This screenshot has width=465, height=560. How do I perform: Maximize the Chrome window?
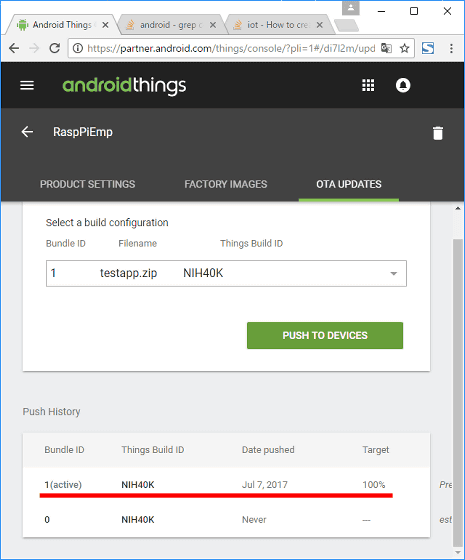[414, 11]
